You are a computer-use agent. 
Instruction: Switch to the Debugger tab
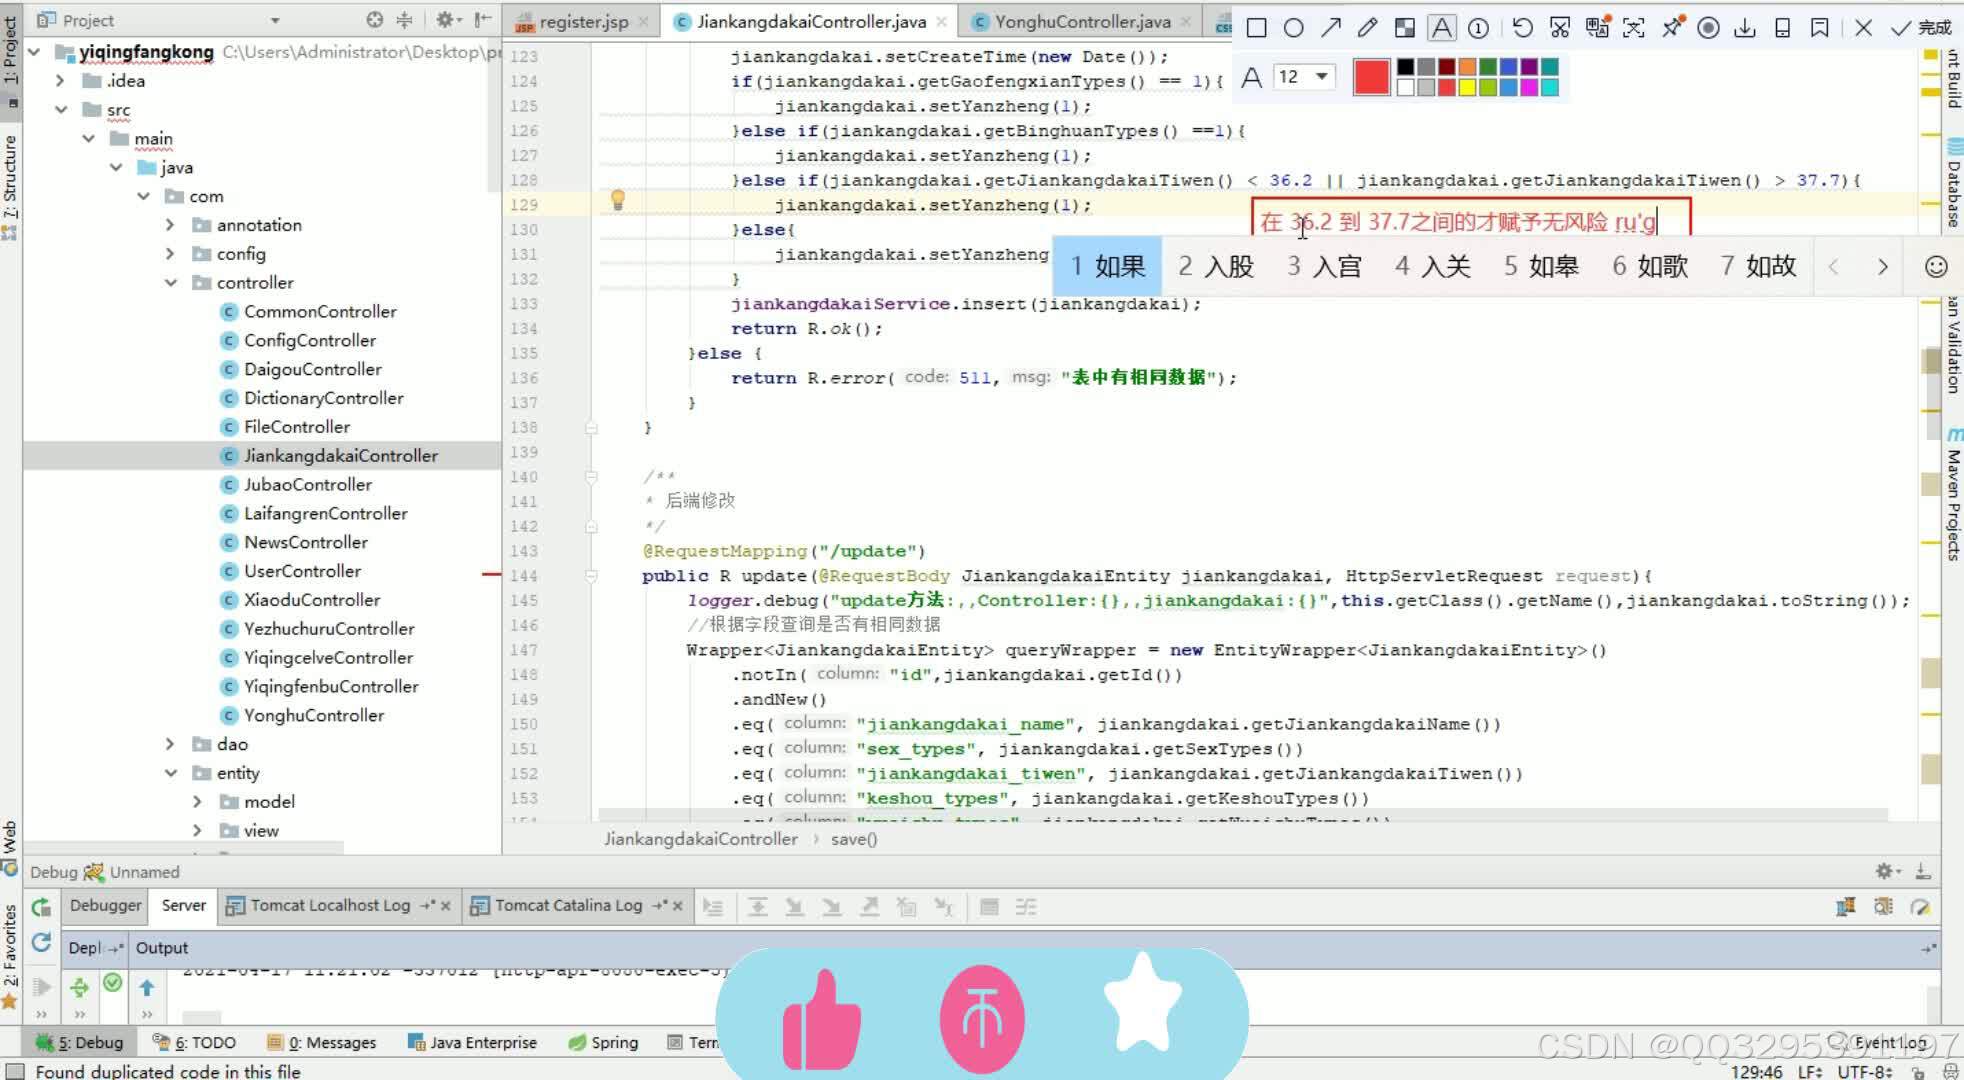105,905
